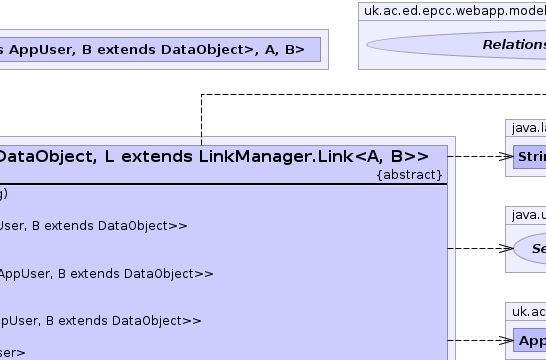Select the uk.ac package label near bottom

coord(529,312)
